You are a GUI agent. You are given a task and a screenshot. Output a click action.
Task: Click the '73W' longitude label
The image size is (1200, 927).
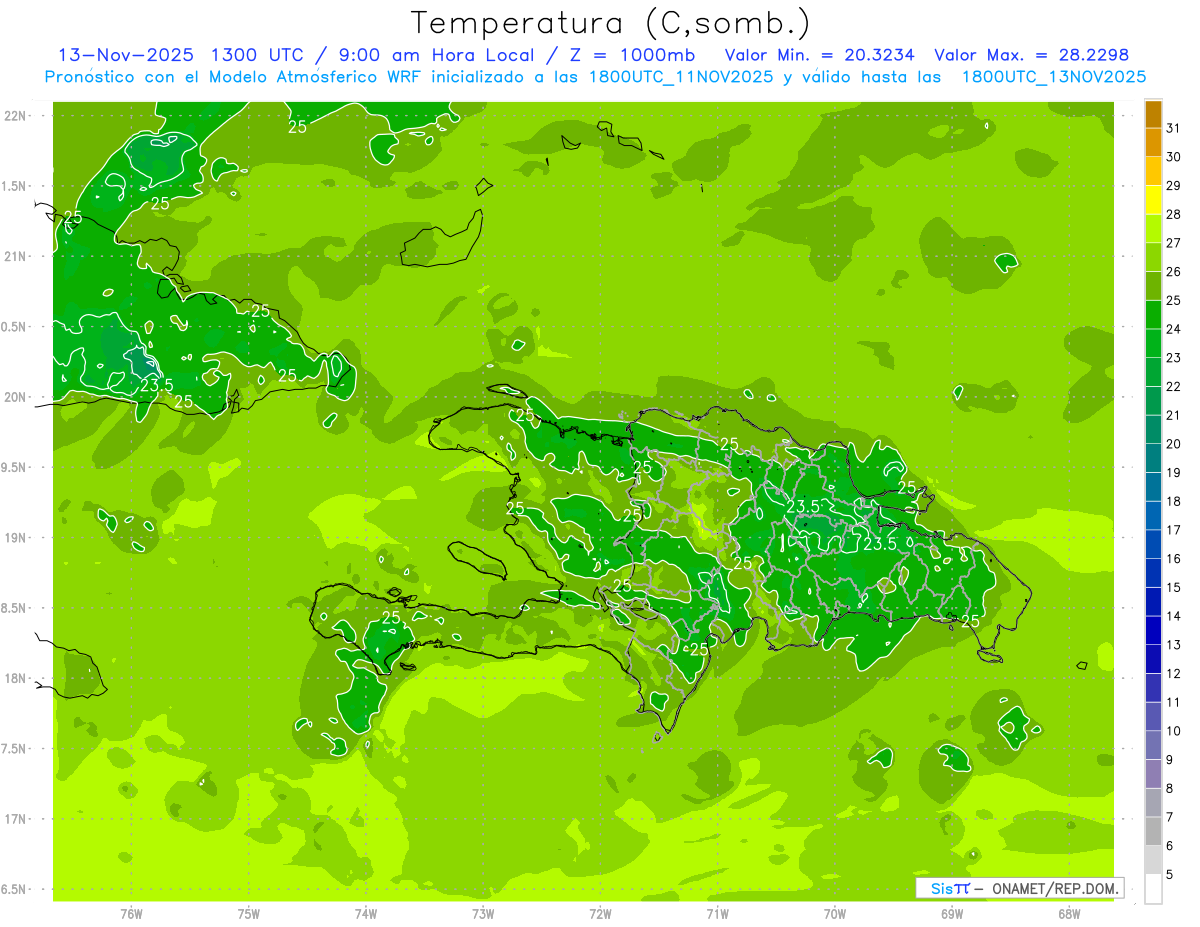point(483,913)
